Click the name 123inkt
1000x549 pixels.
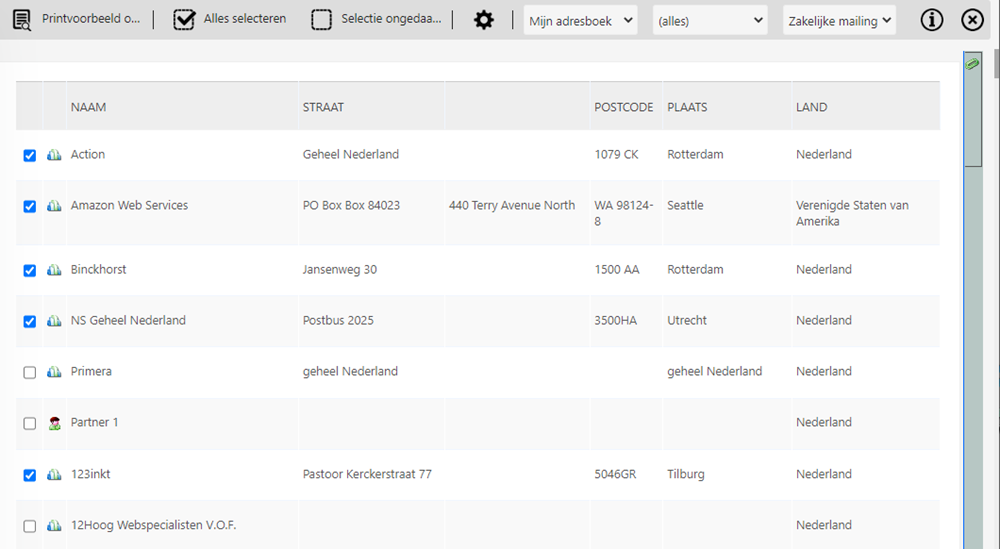91,474
